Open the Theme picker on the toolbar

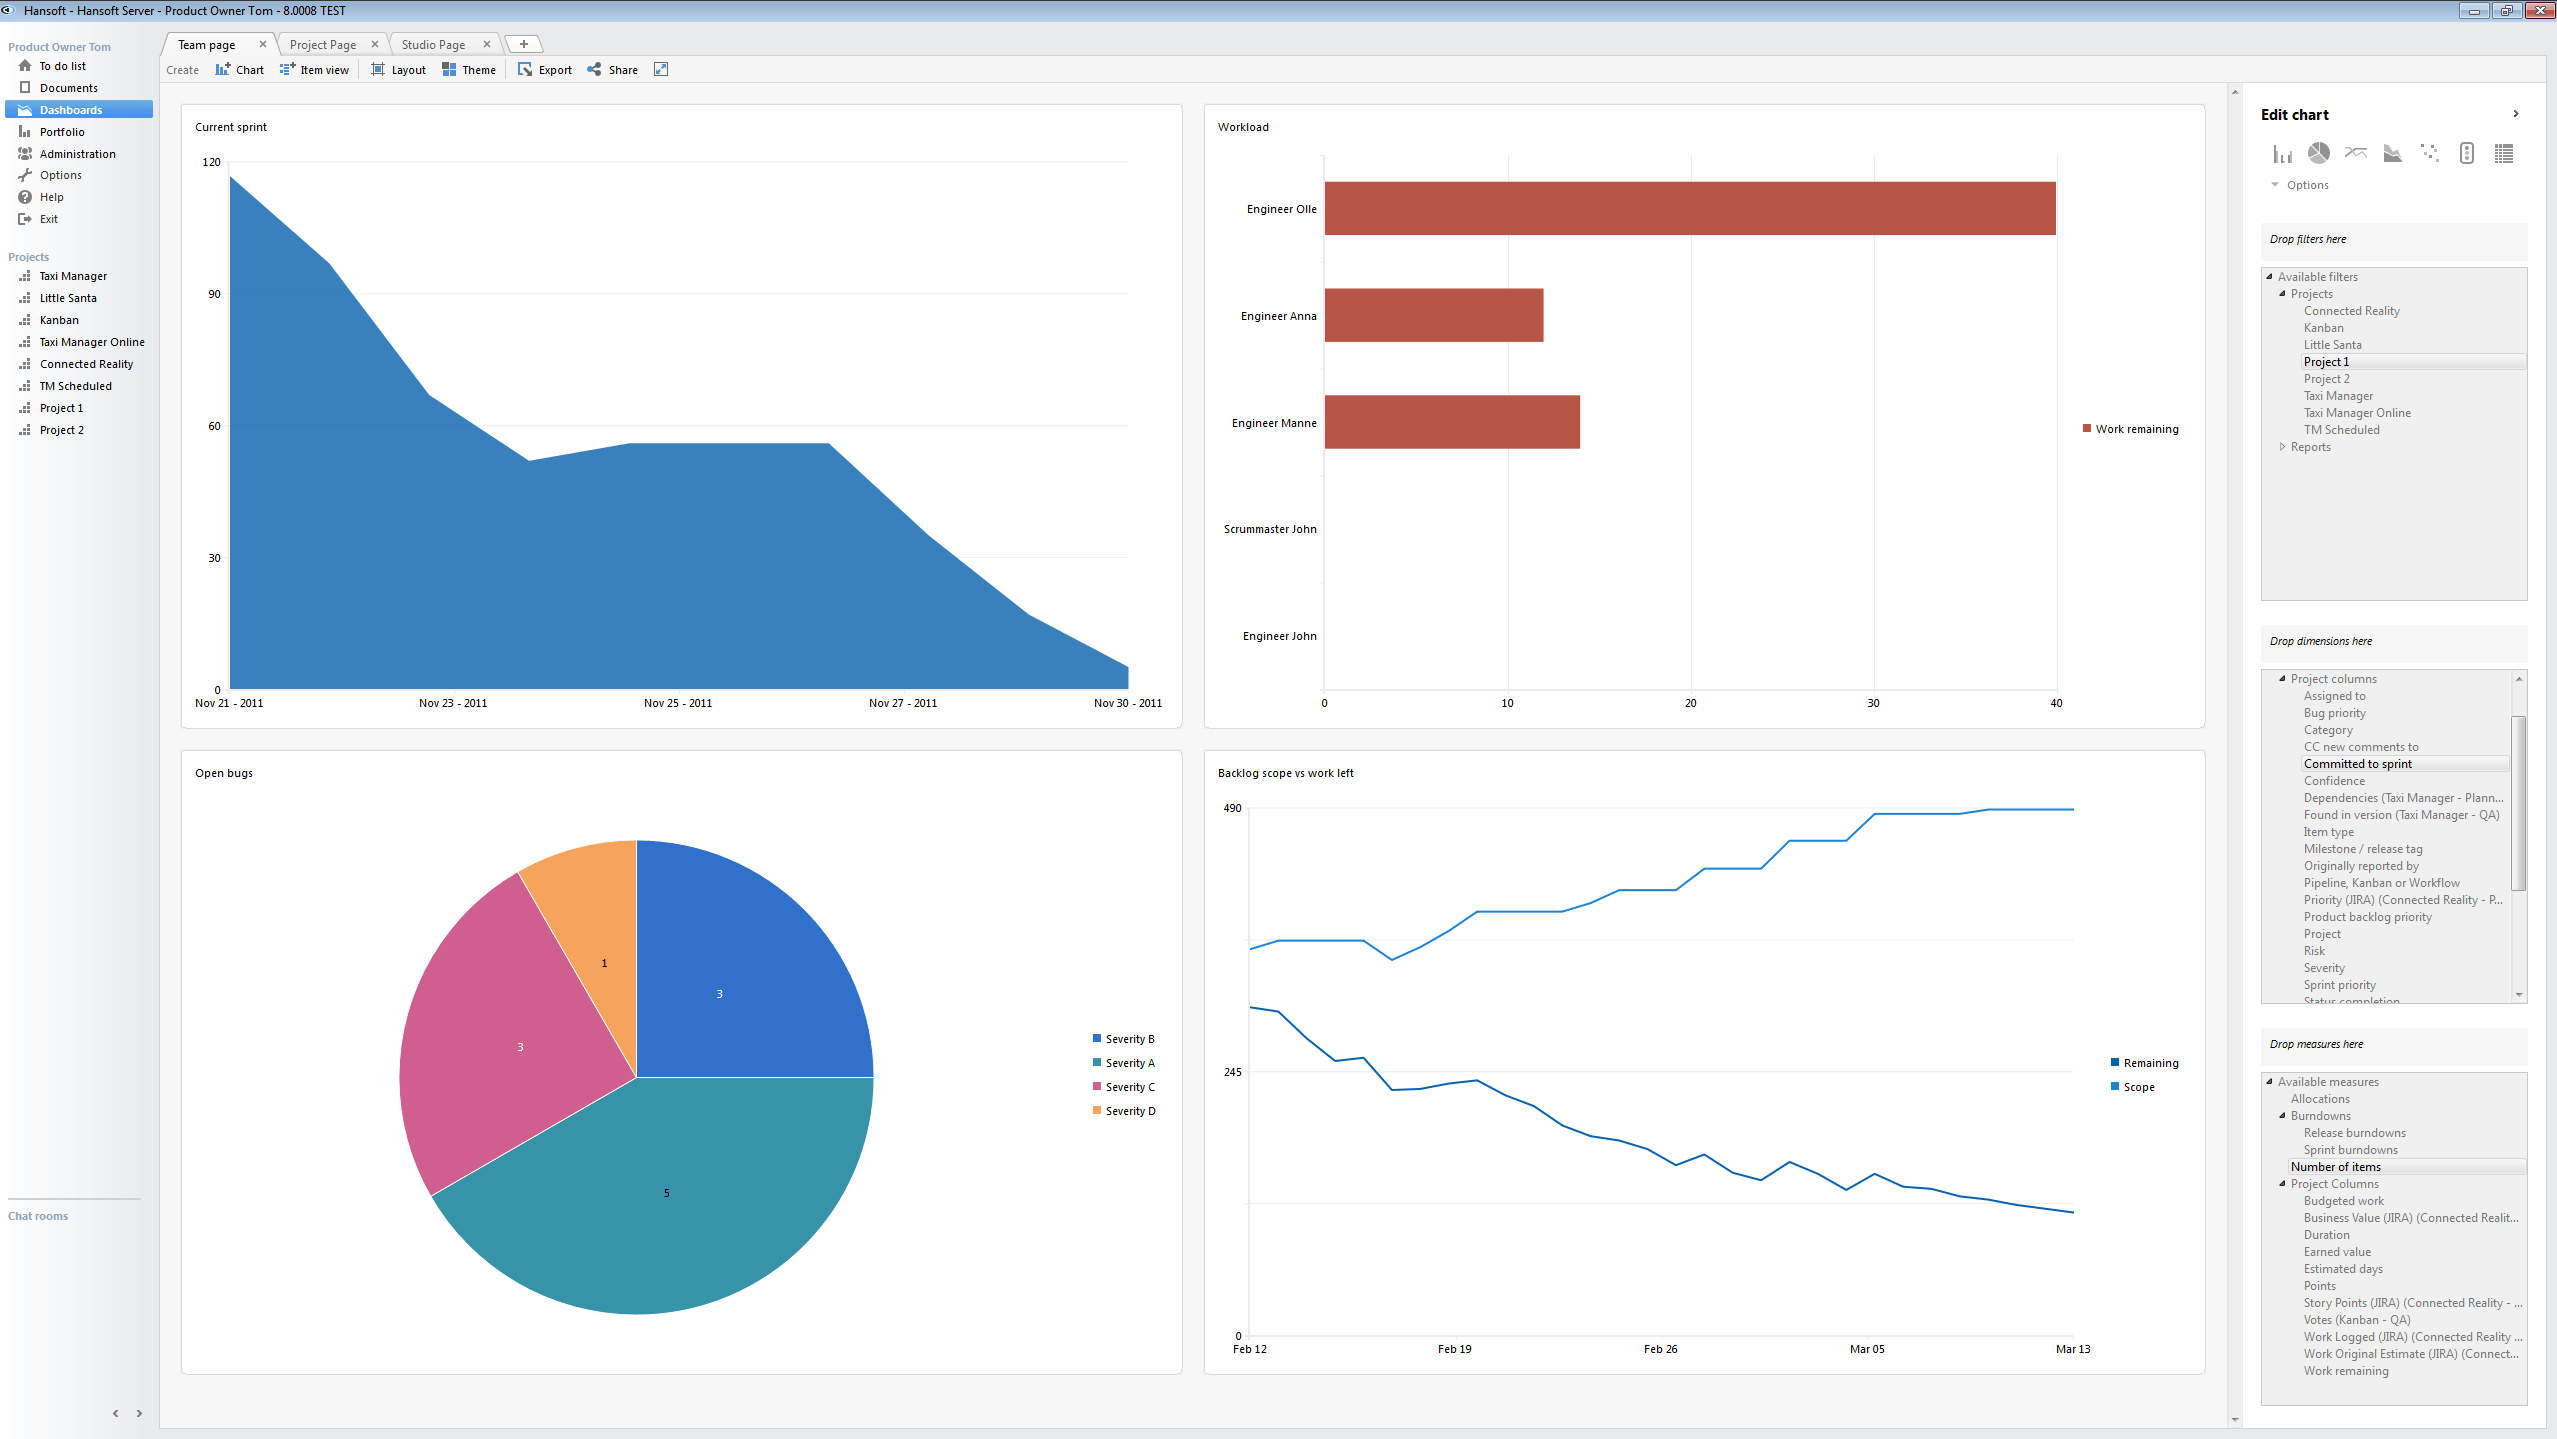(x=468, y=69)
